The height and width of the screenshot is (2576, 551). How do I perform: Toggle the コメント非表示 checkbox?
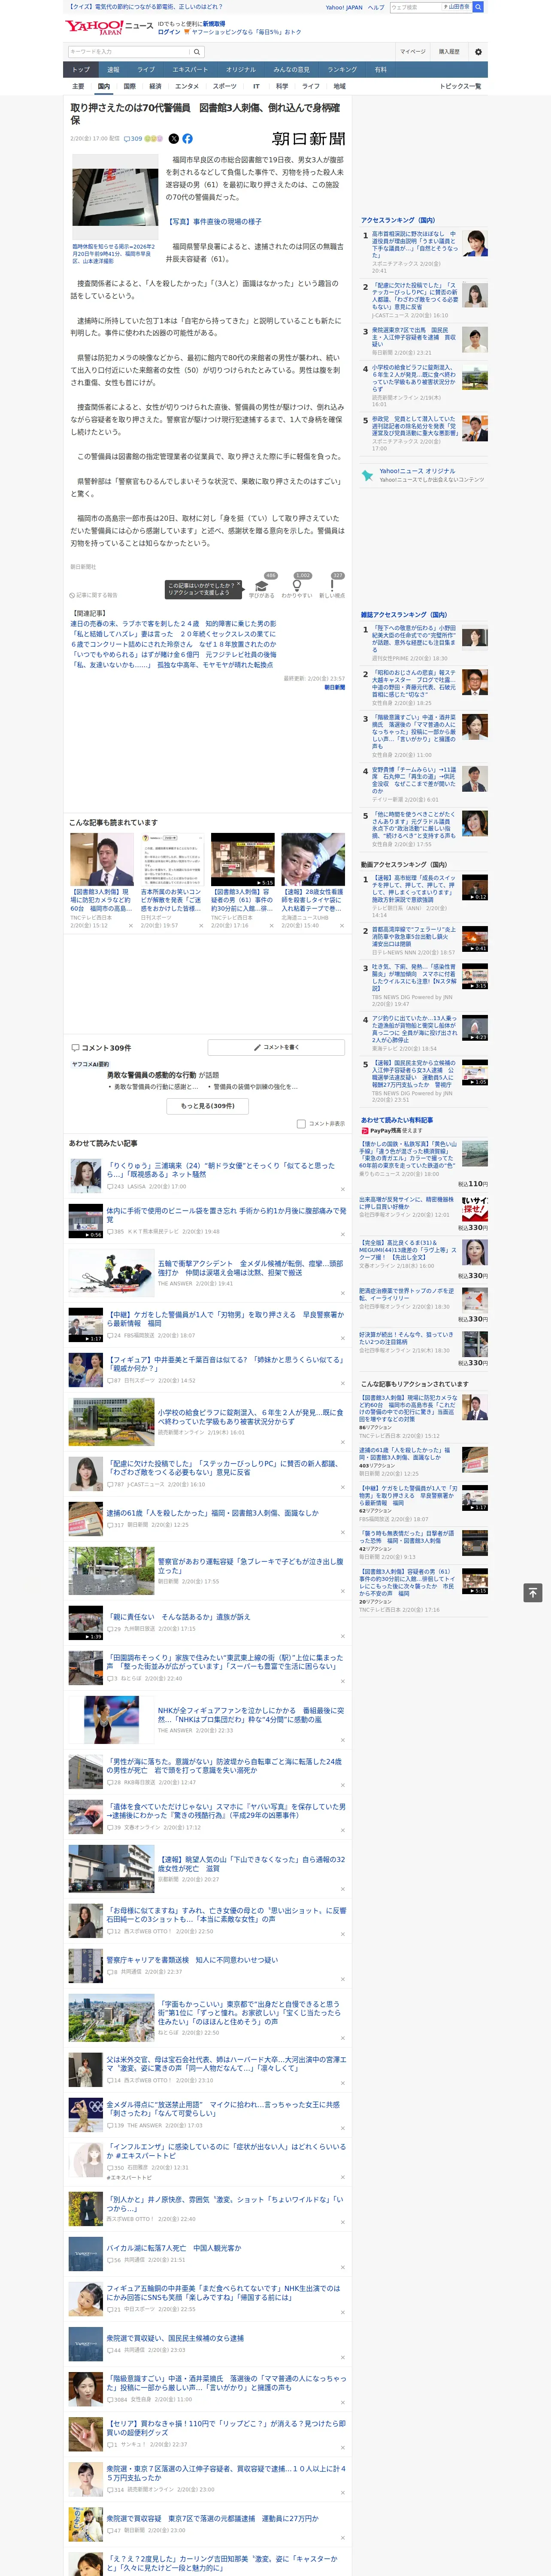(301, 1124)
